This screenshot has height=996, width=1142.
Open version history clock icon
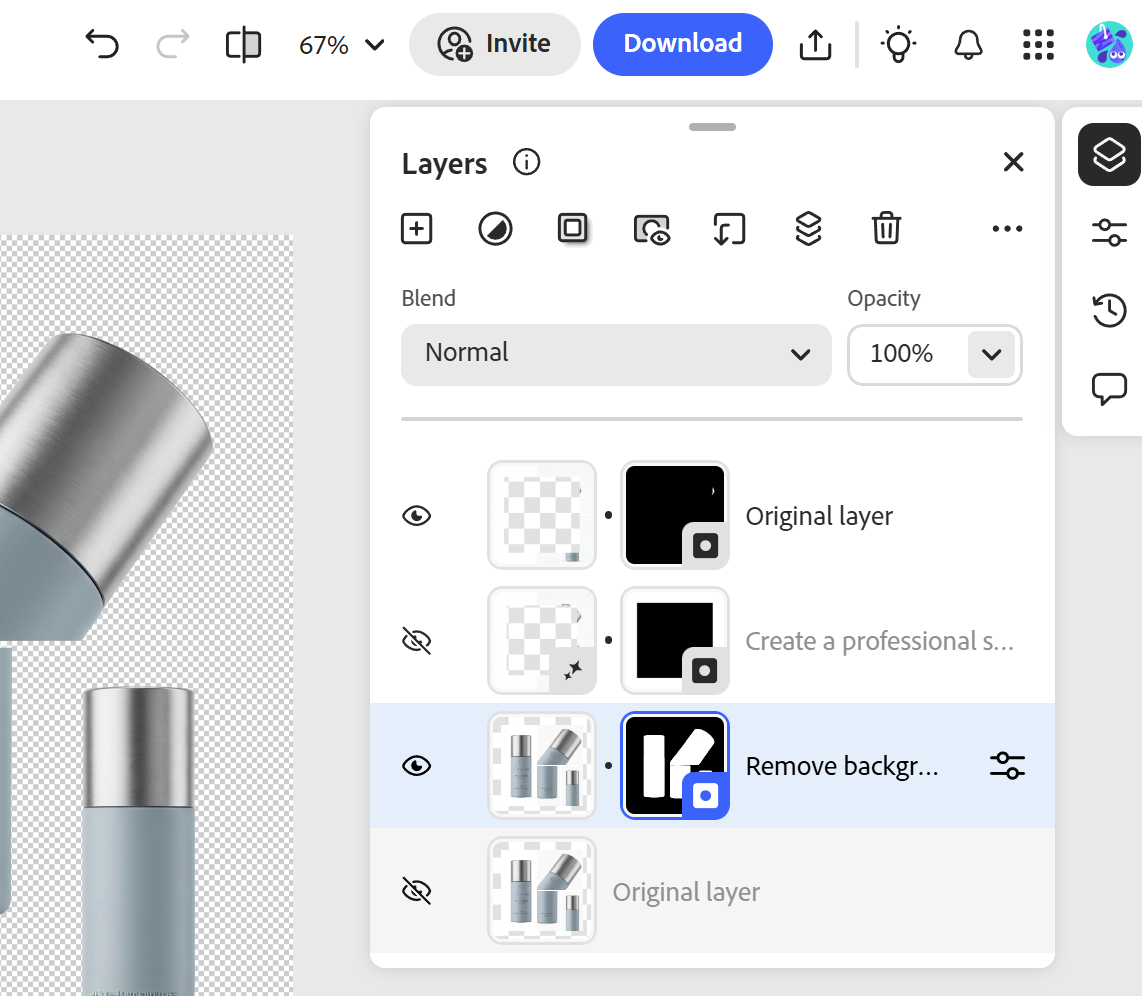[1109, 311]
